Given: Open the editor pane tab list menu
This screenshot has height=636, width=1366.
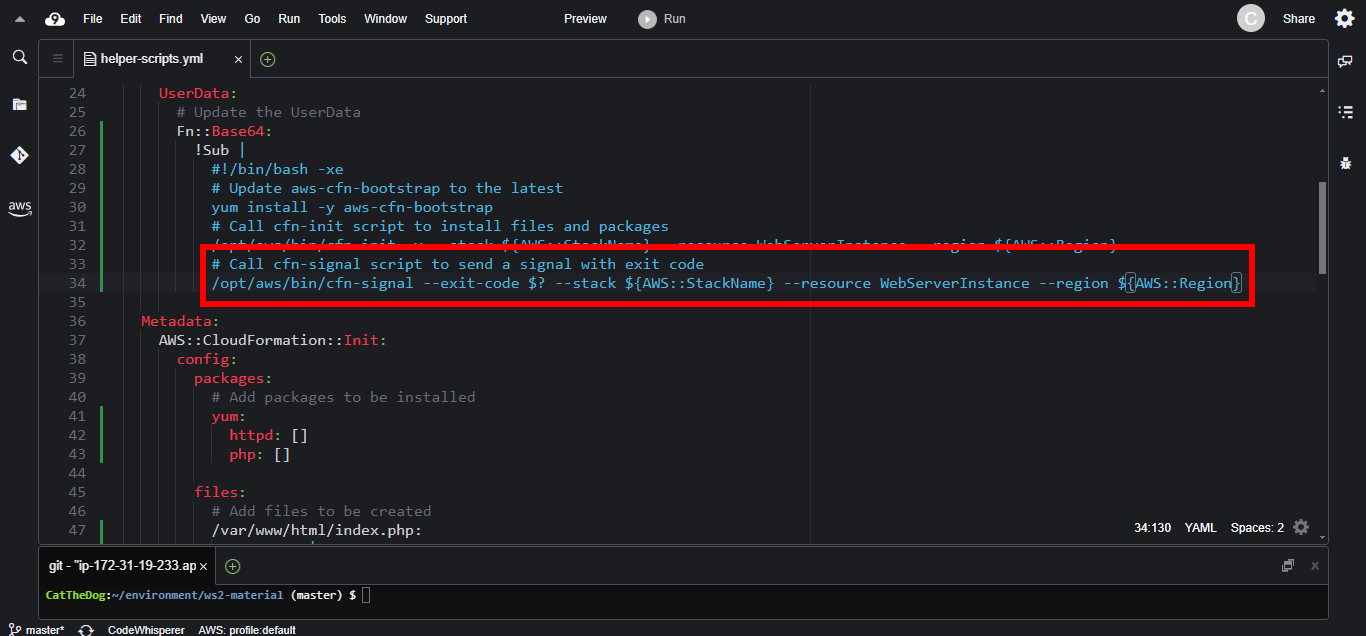Looking at the screenshot, I should point(57,59).
